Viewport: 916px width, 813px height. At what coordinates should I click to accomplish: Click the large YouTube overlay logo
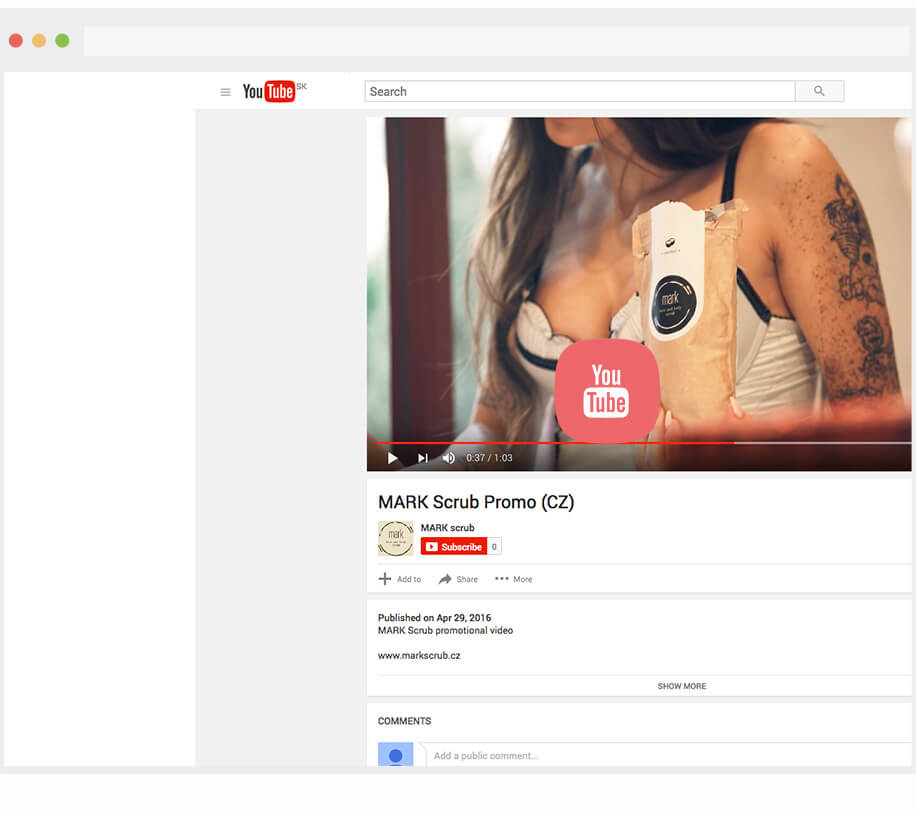pos(607,391)
